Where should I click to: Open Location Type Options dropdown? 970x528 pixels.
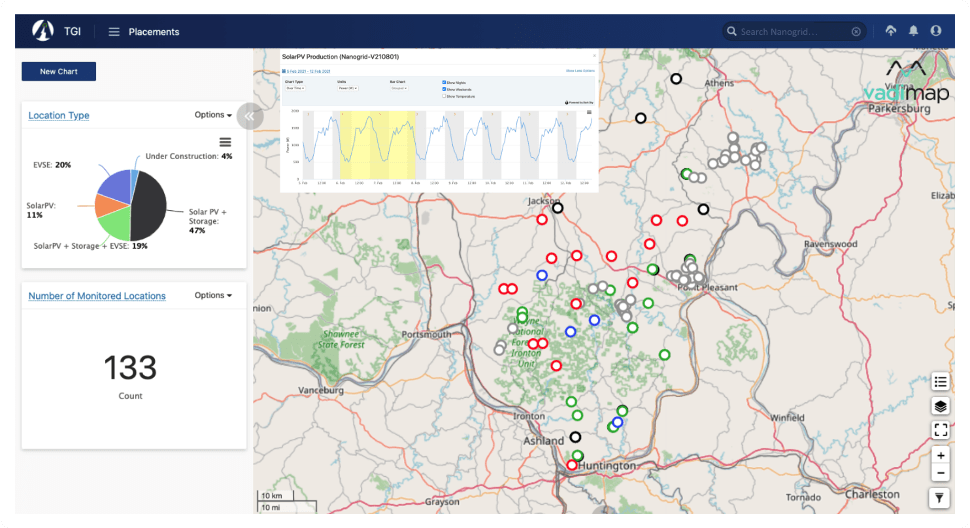[x=213, y=115]
